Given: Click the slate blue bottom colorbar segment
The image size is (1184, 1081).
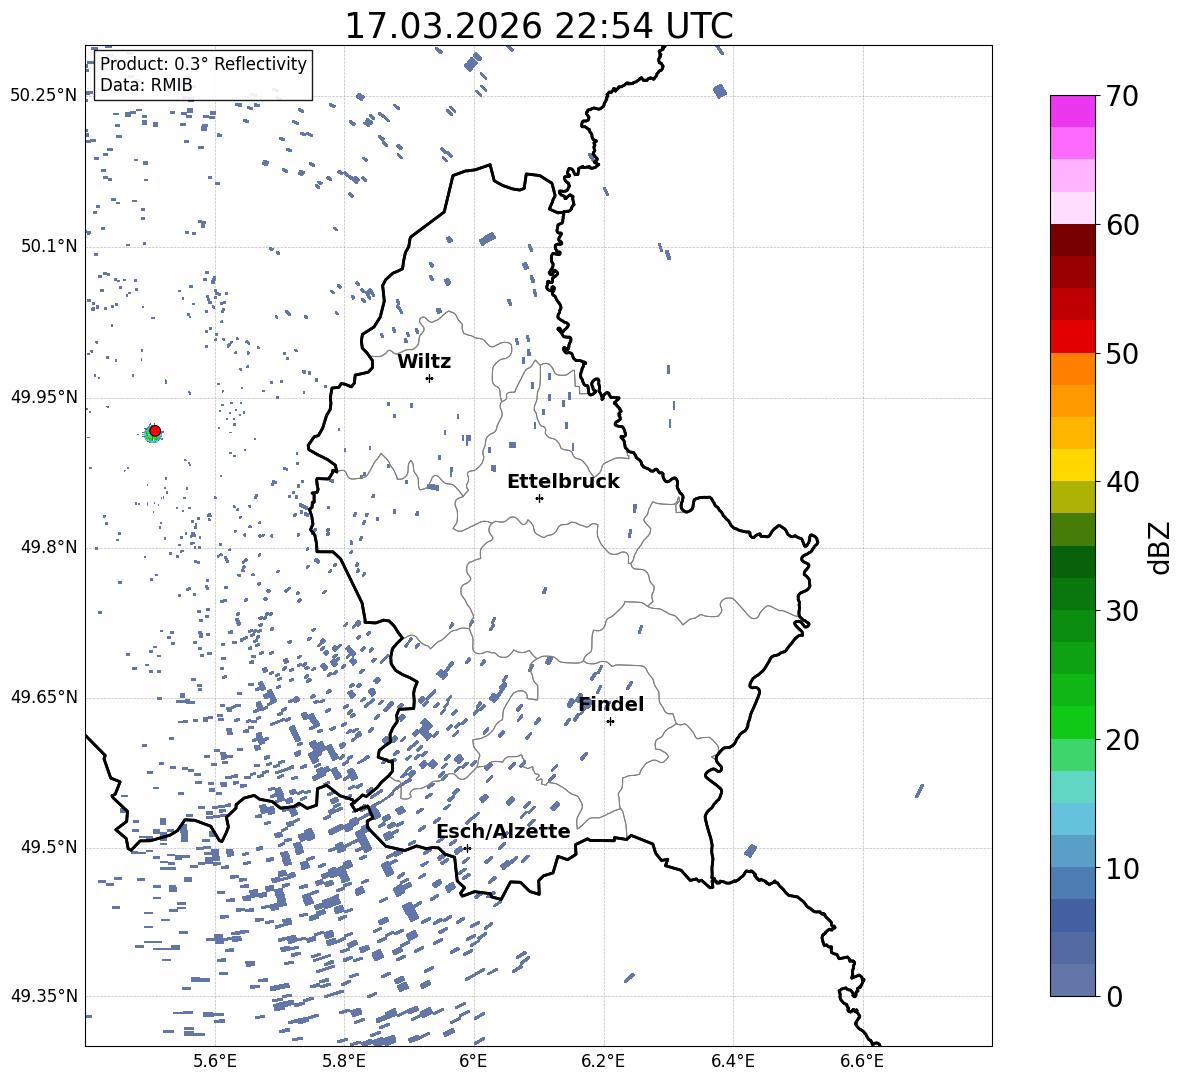Looking at the screenshot, I should tap(1072, 980).
